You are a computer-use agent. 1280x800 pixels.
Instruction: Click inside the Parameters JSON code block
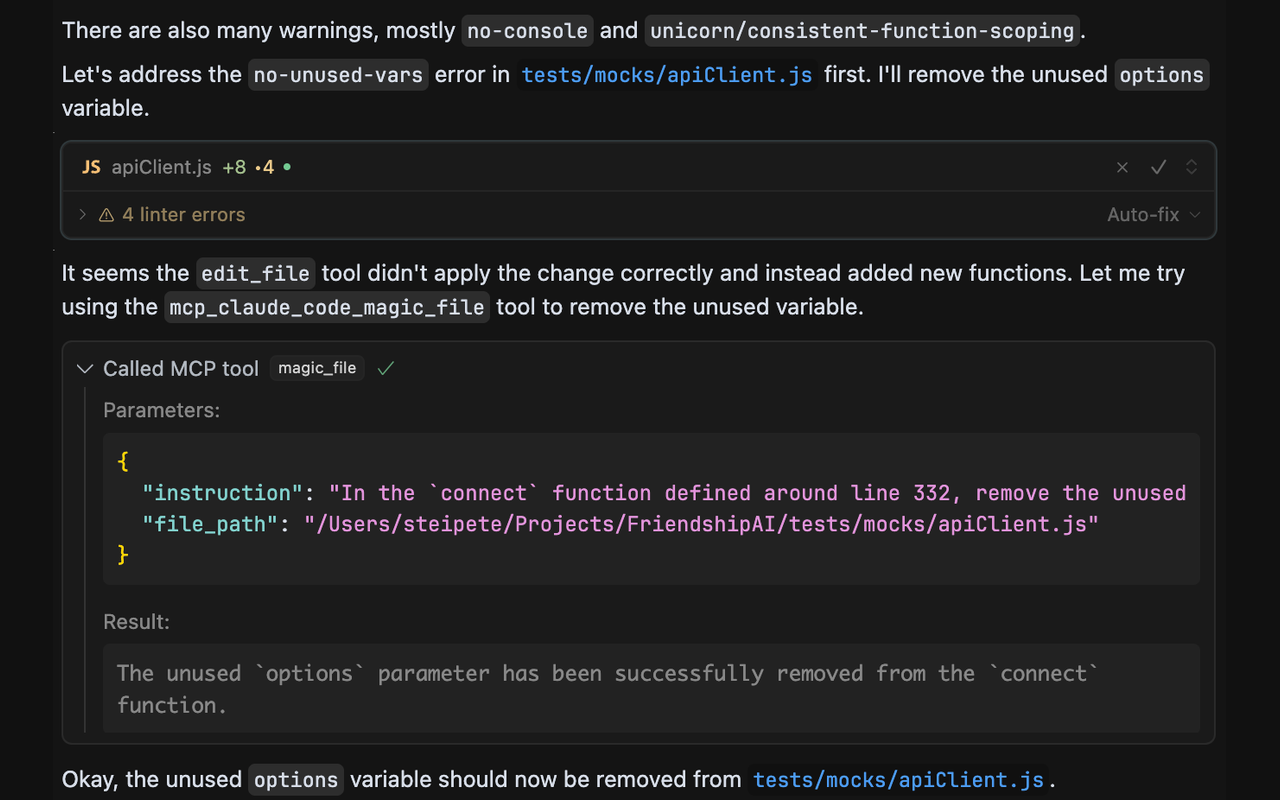pyautogui.click(x=650, y=509)
